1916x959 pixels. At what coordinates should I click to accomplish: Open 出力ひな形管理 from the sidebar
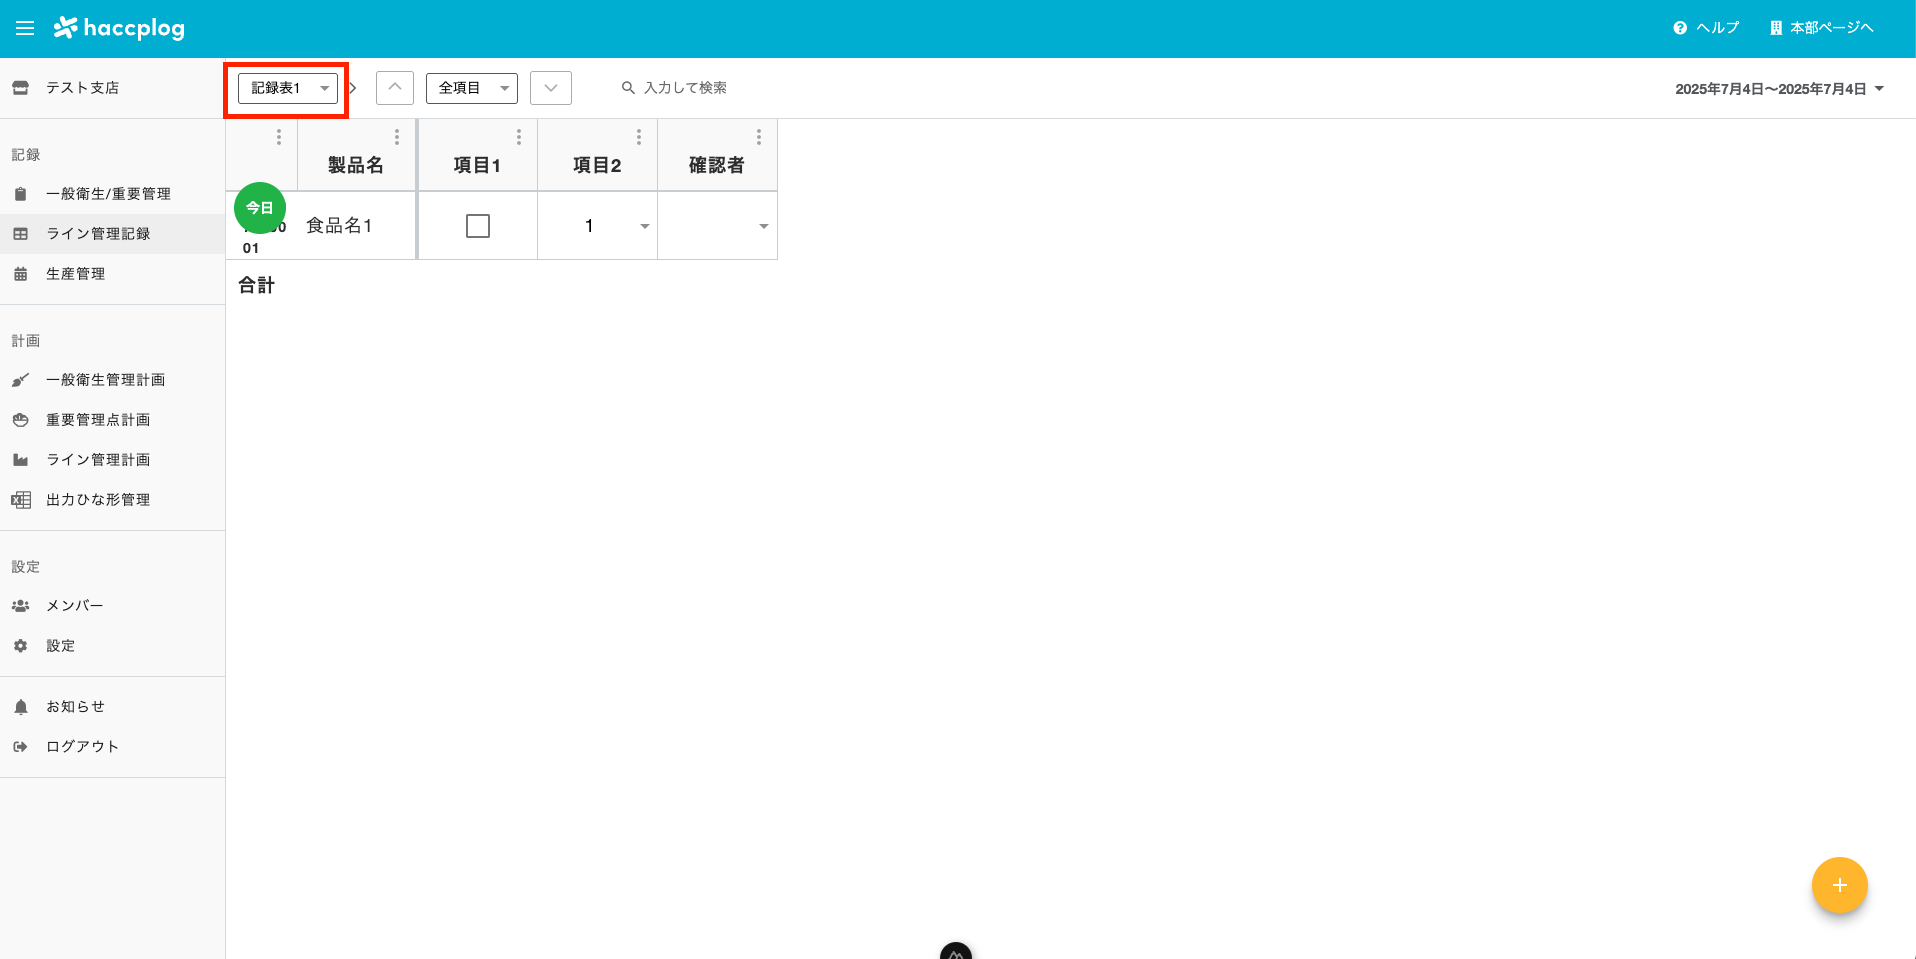pyautogui.click(x=97, y=499)
